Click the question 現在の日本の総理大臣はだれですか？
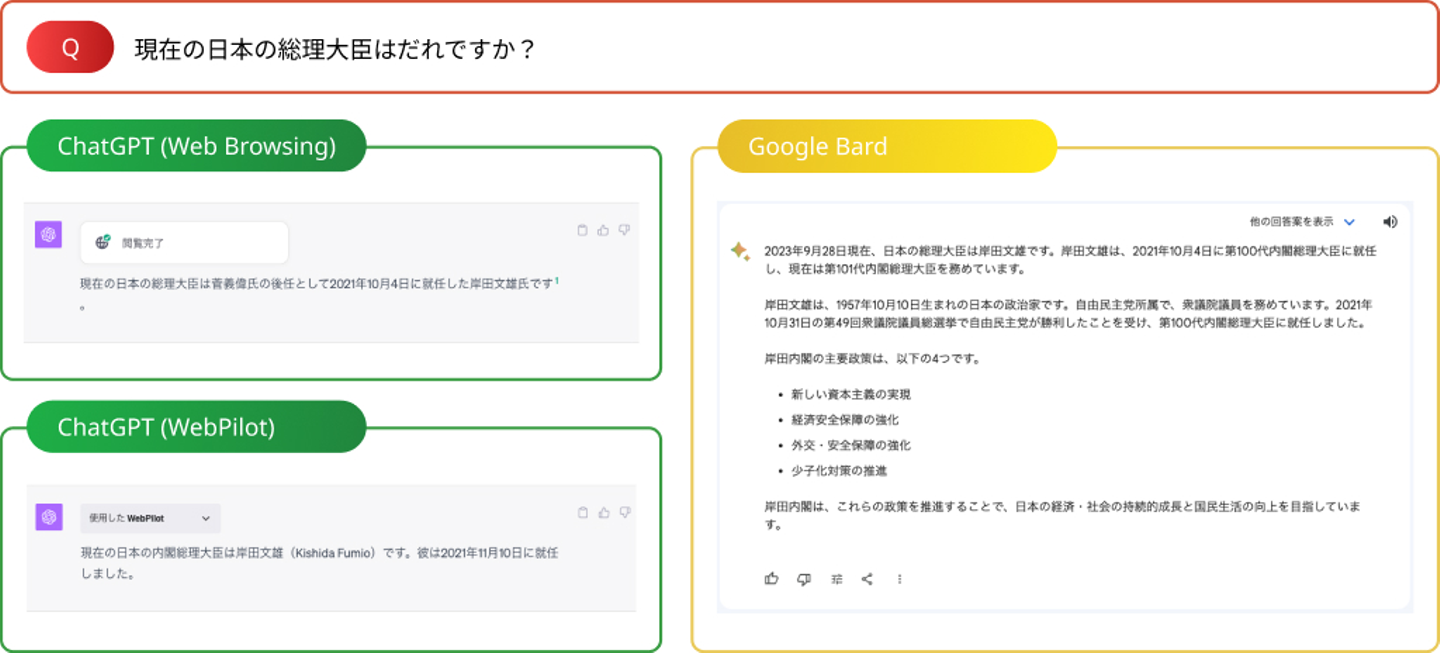 pos(335,49)
